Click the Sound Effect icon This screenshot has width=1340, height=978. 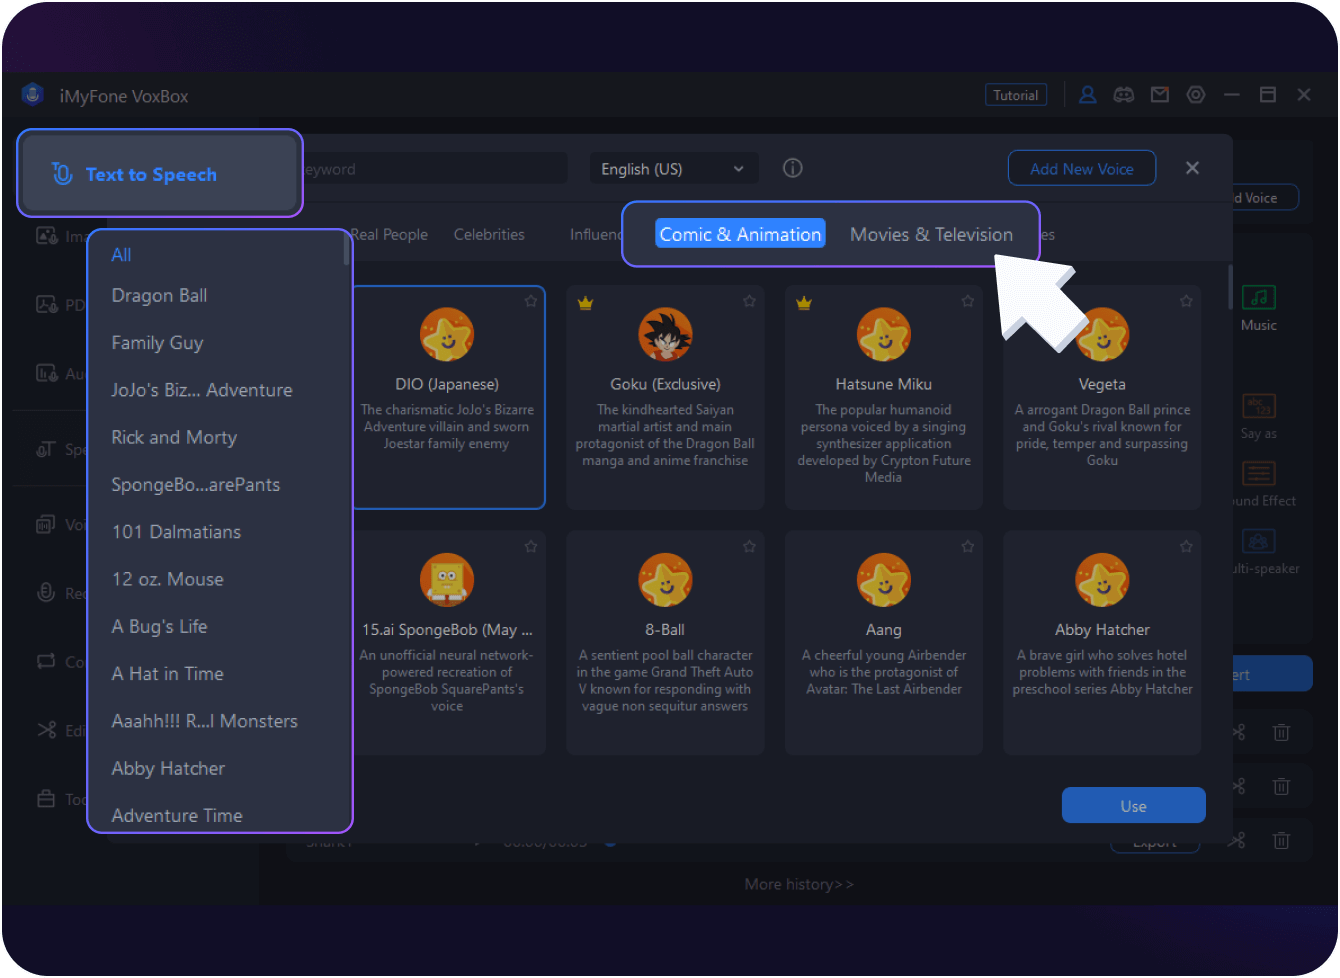click(1259, 473)
